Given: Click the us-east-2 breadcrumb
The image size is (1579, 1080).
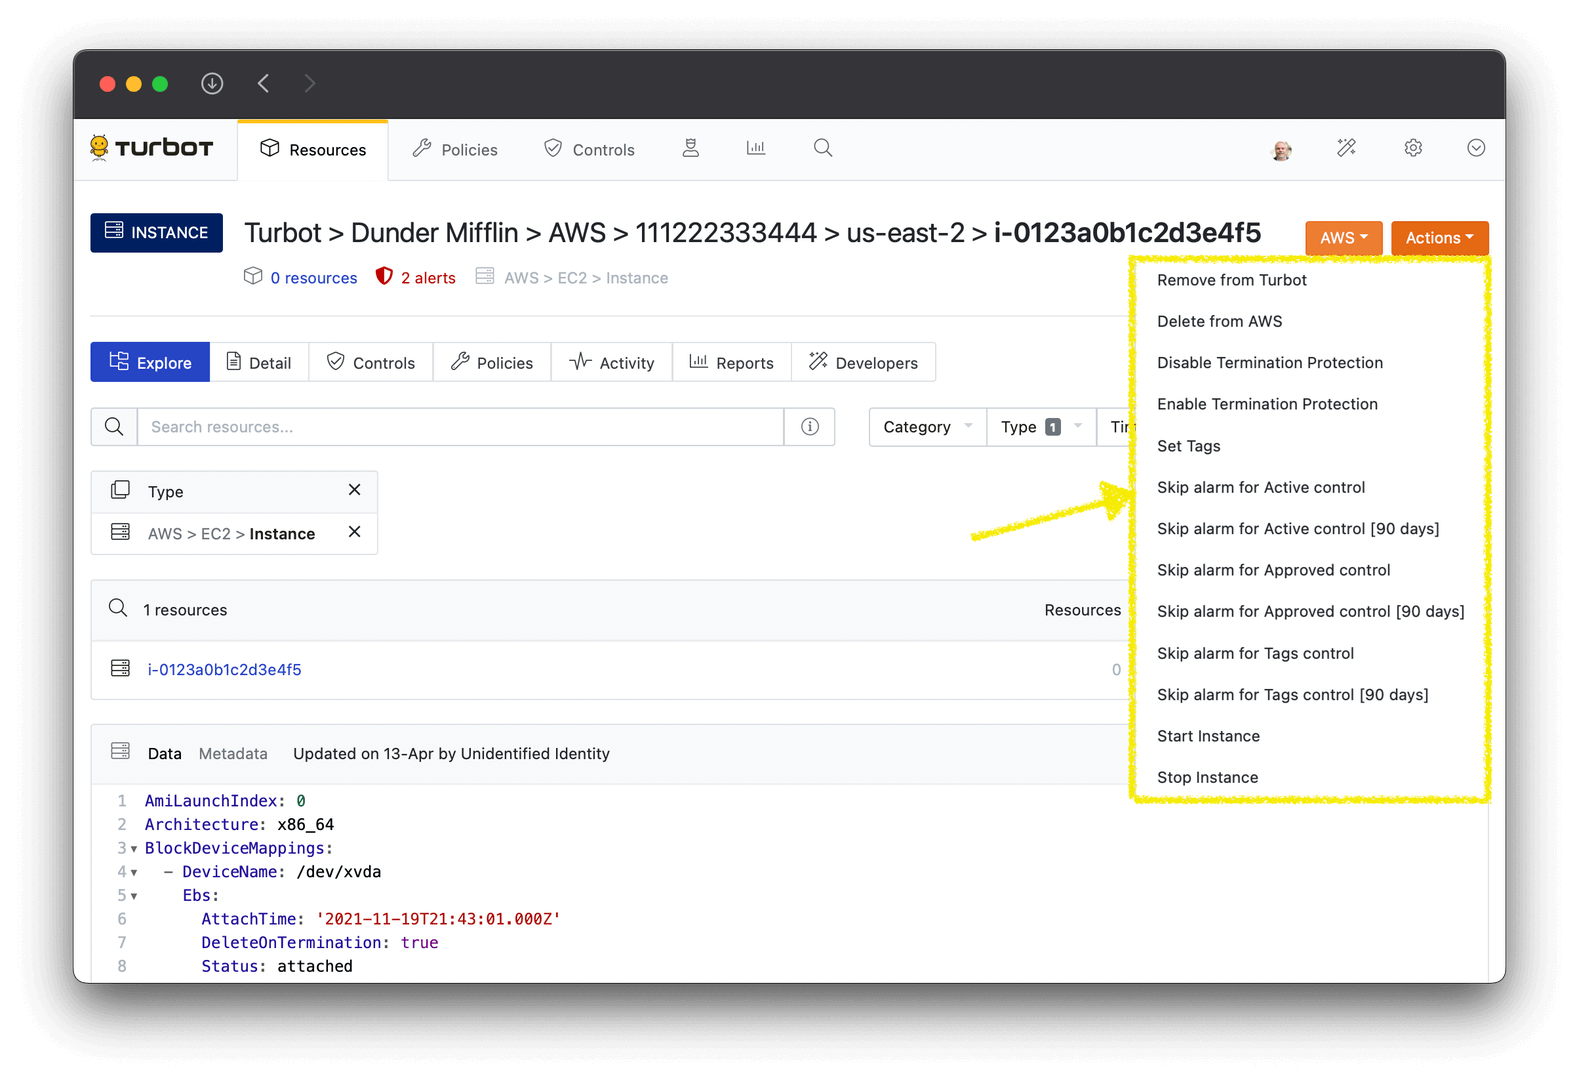Looking at the screenshot, I should 905,233.
